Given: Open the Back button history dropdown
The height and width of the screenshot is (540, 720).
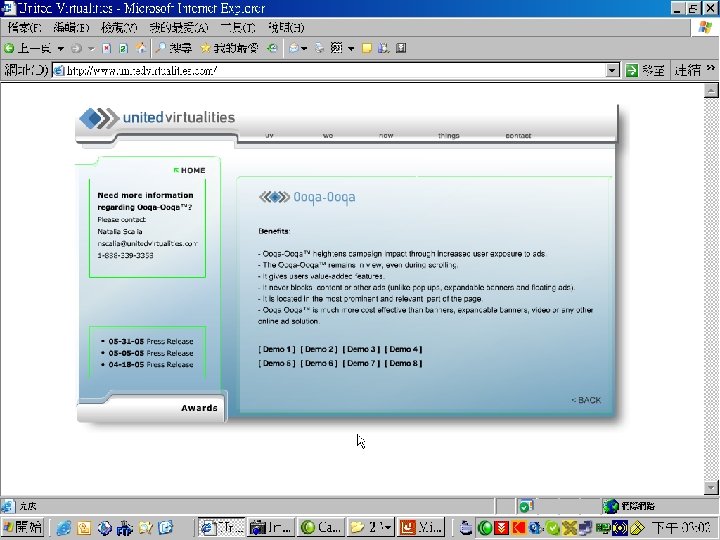Looking at the screenshot, I should point(61,48).
